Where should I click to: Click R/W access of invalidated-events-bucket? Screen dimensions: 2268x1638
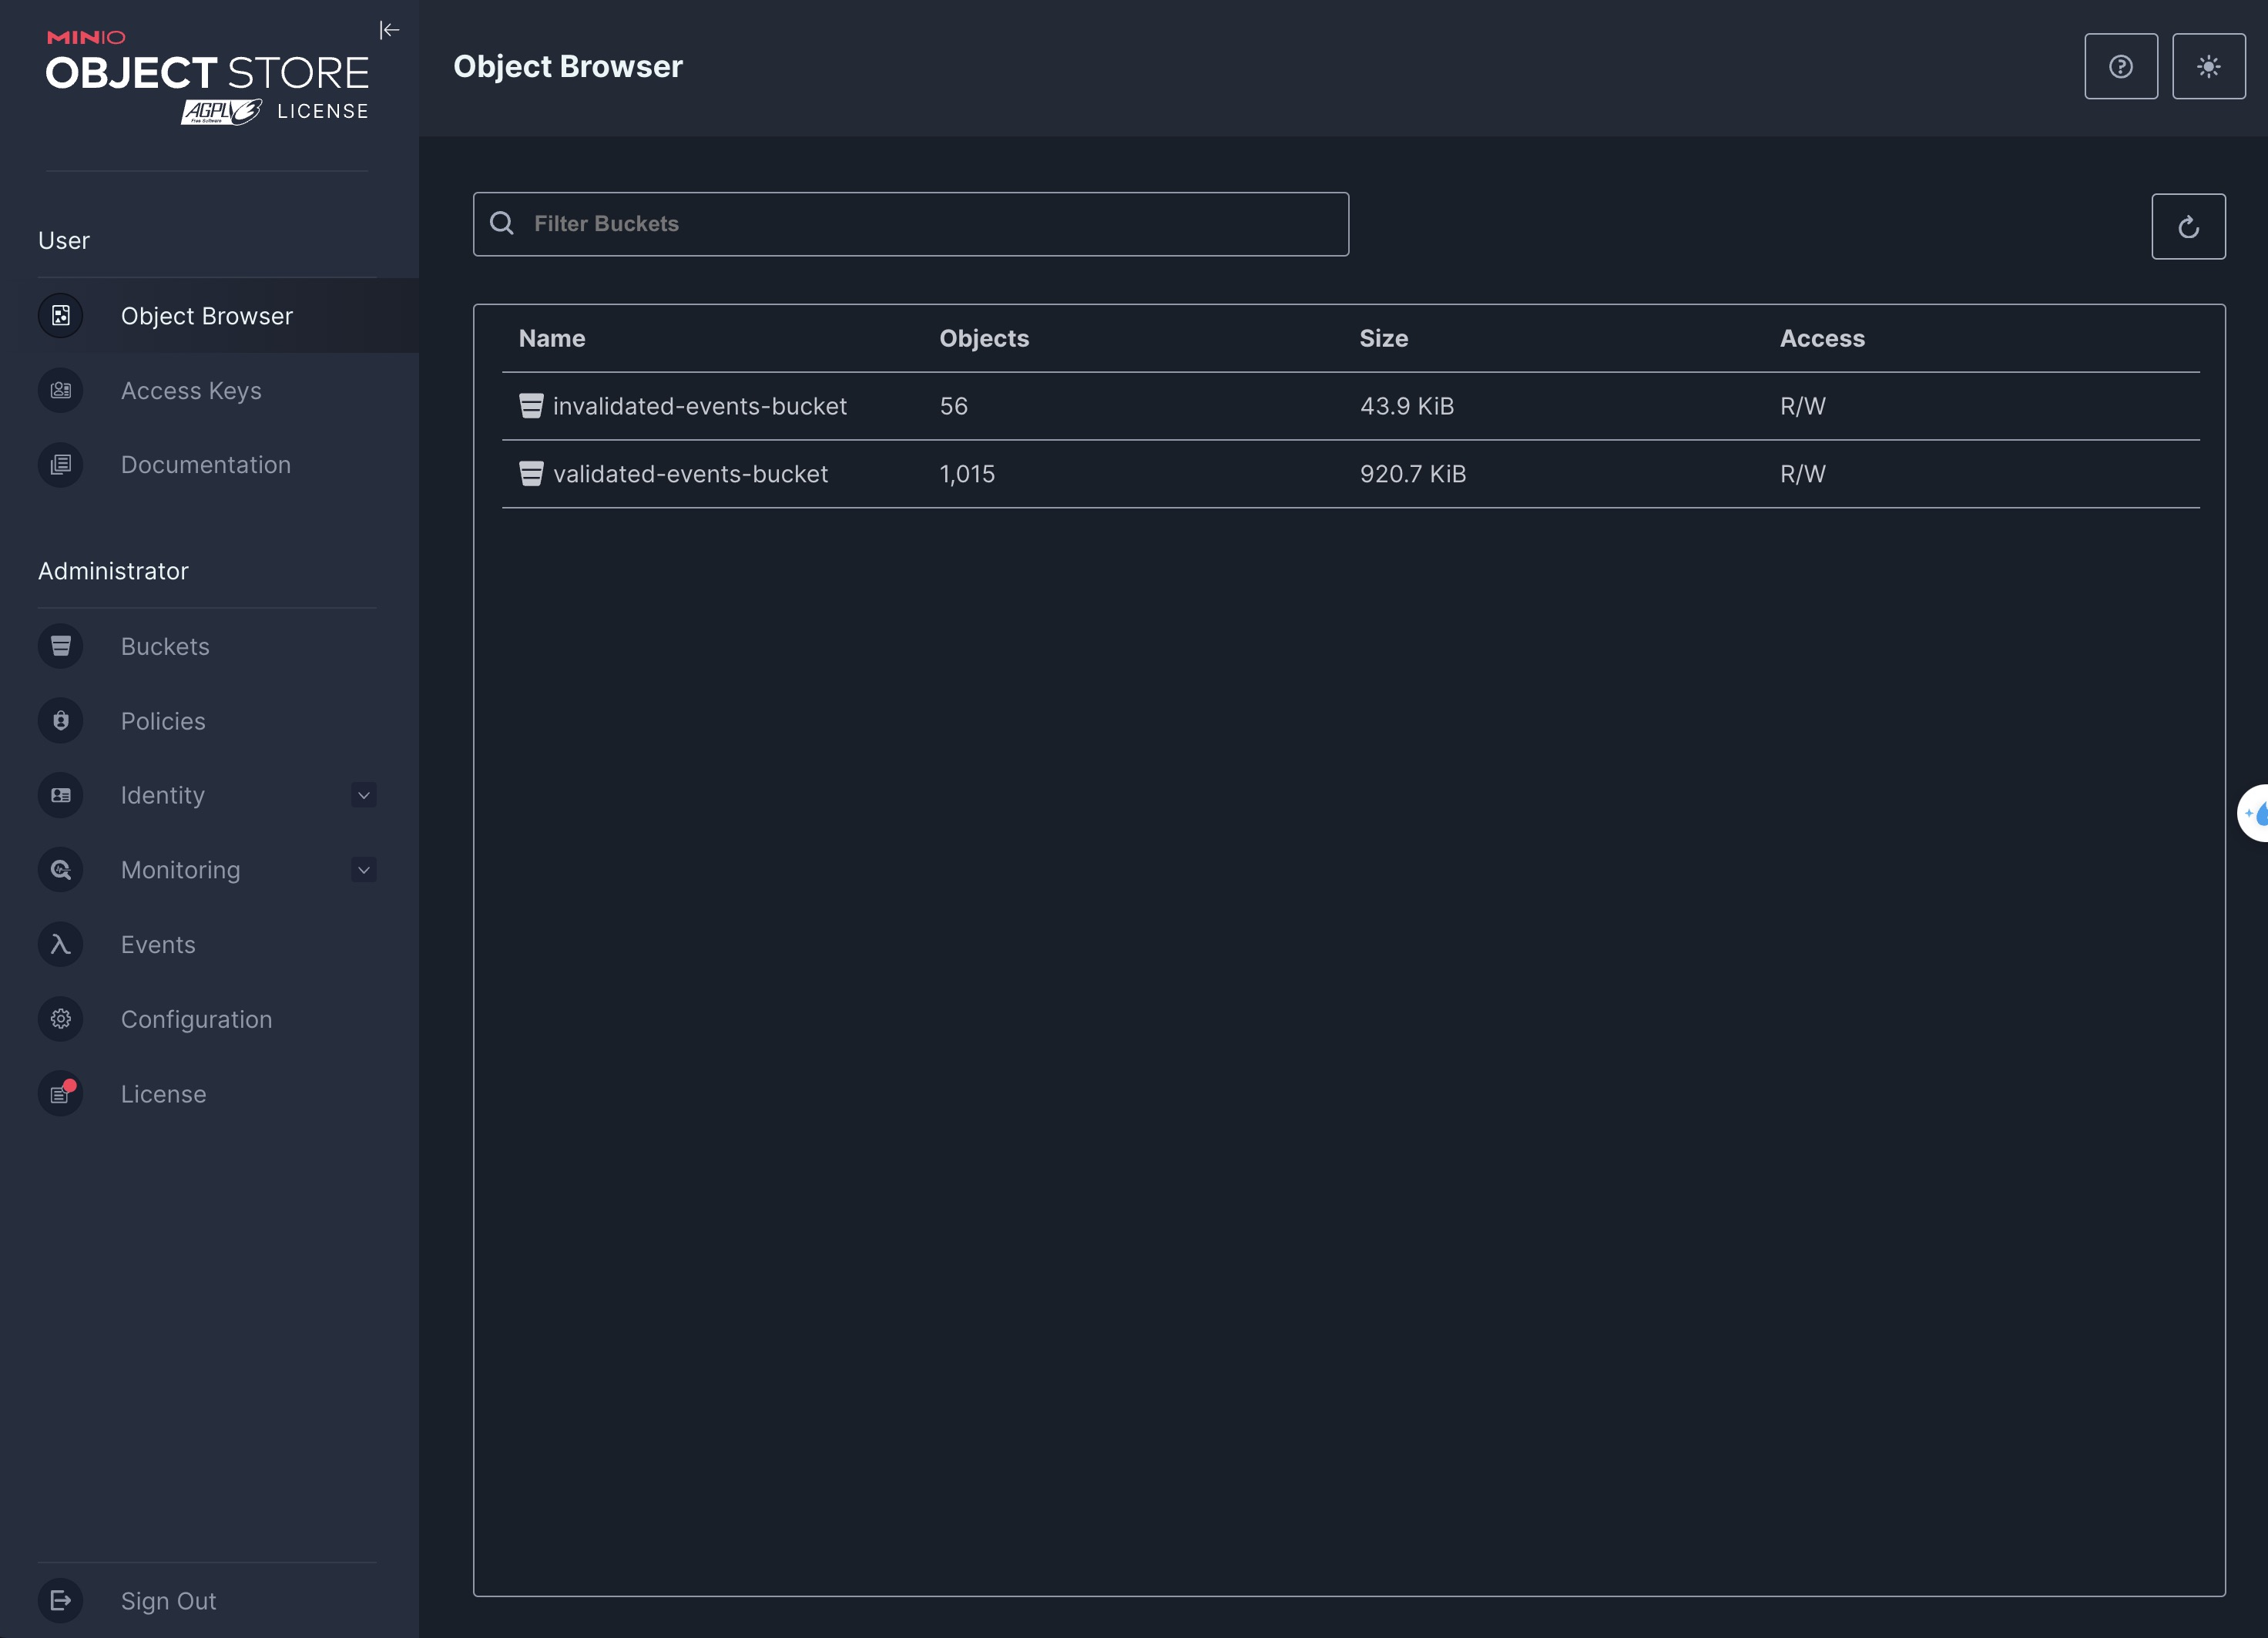(1803, 406)
